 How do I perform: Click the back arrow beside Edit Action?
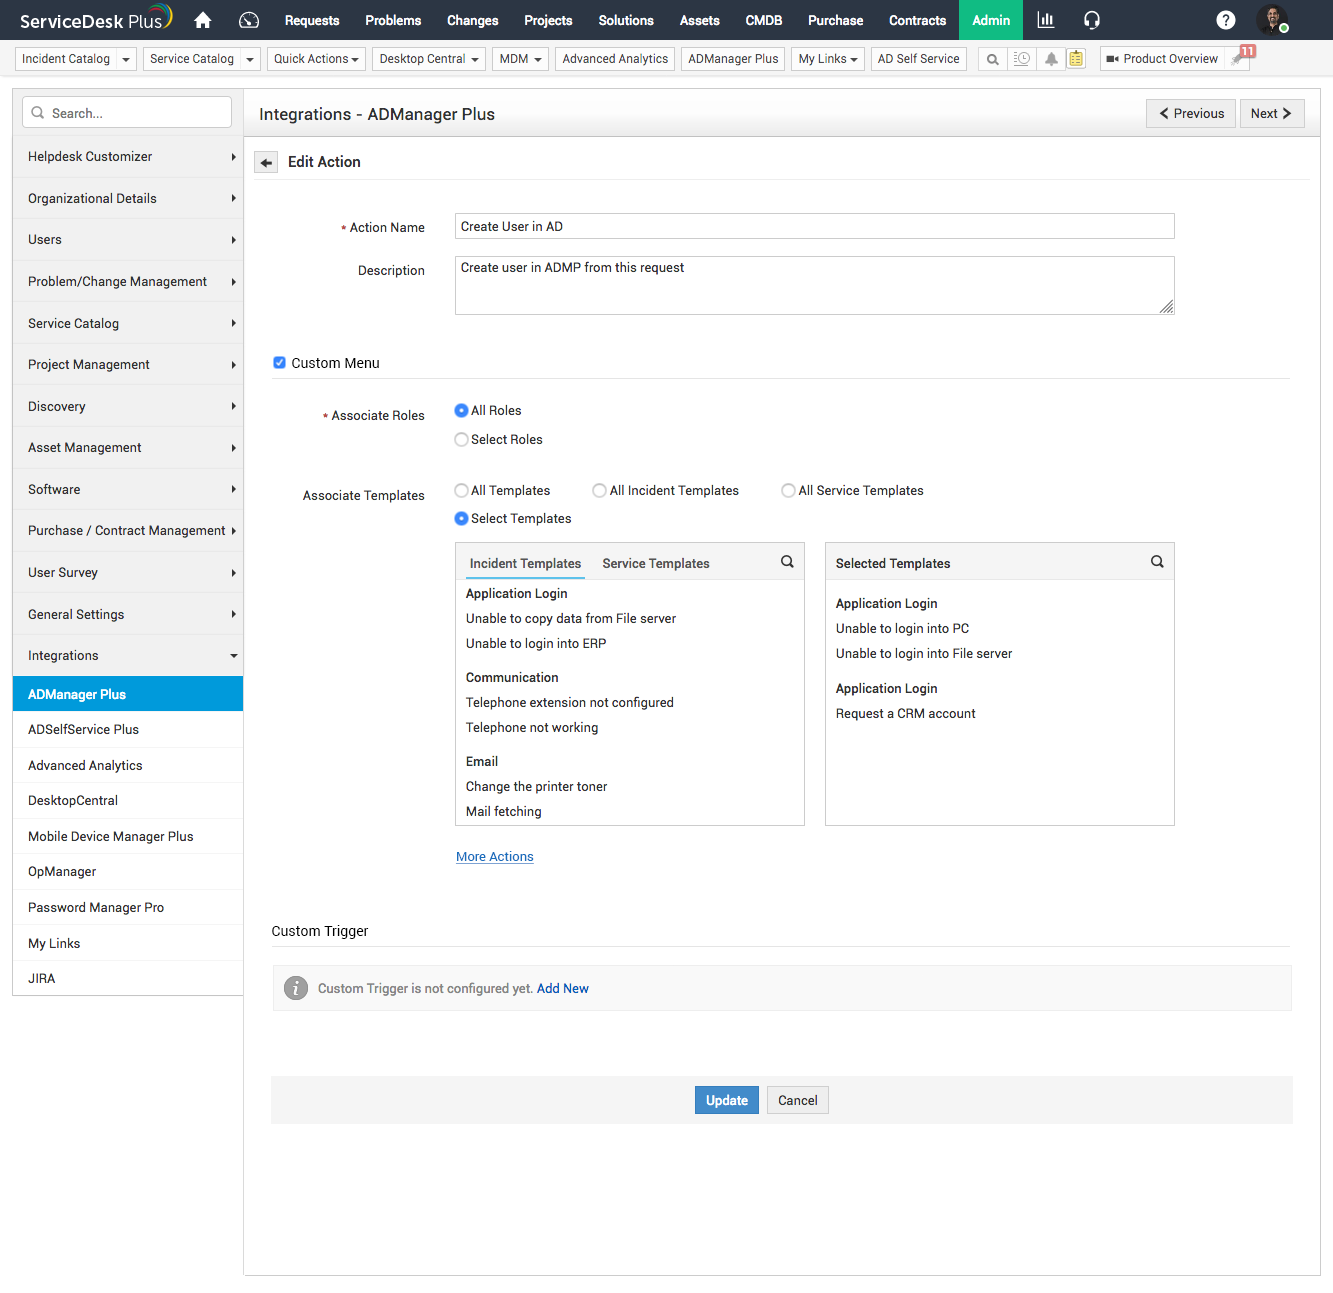pyautogui.click(x=266, y=162)
